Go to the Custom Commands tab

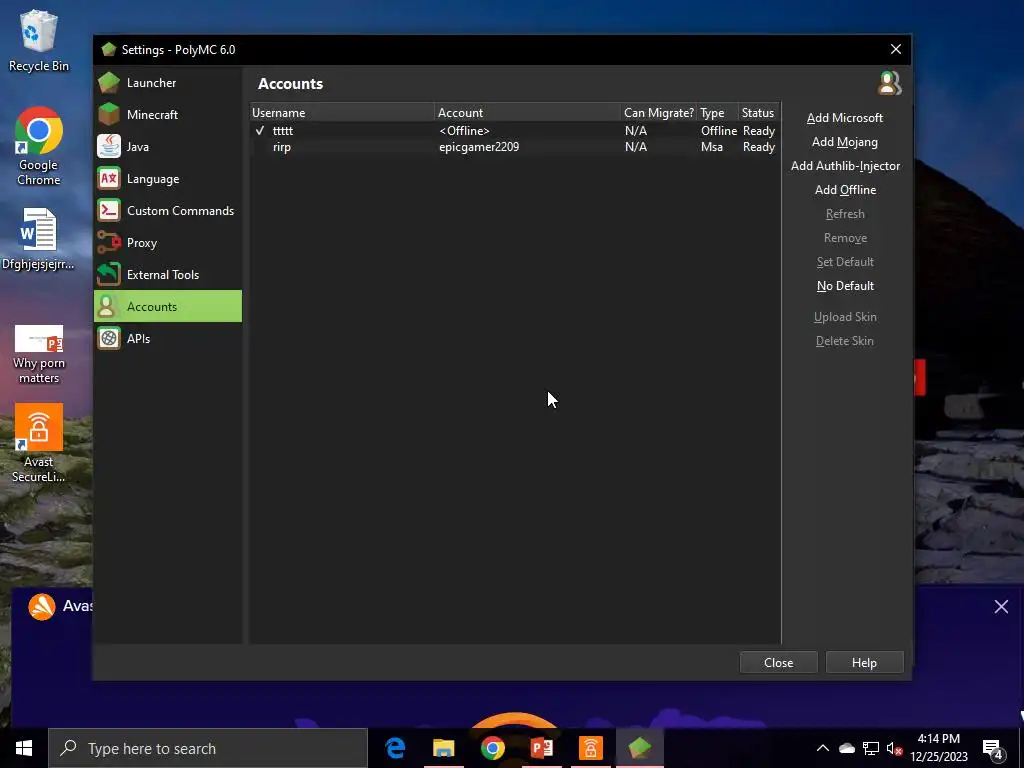[x=168, y=210]
